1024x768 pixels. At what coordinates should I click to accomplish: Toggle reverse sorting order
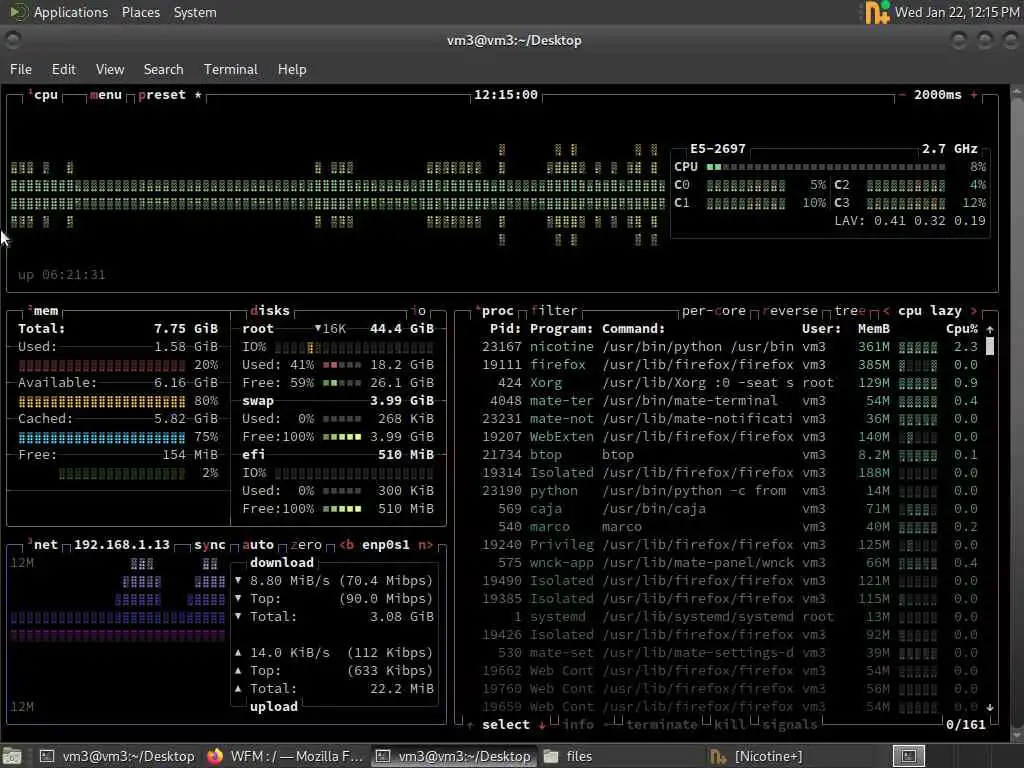pos(790,311)
